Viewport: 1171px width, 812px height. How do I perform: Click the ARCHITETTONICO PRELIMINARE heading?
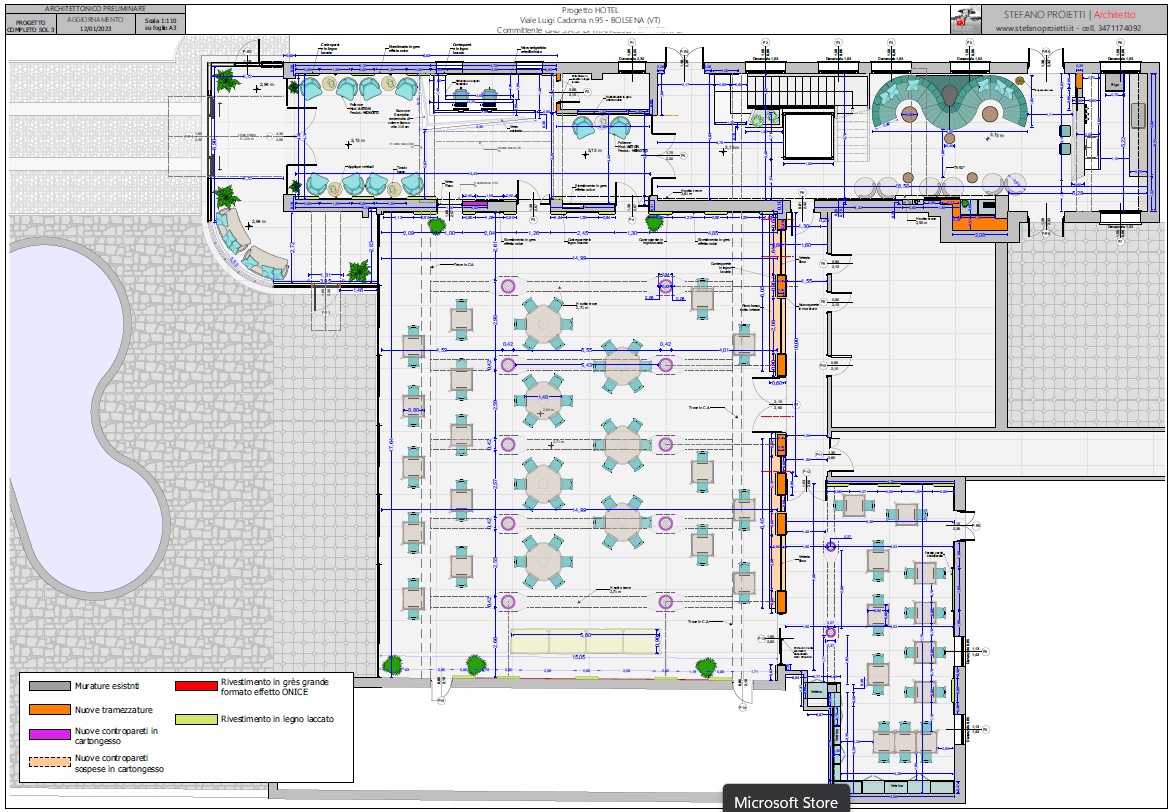point(96,9)
